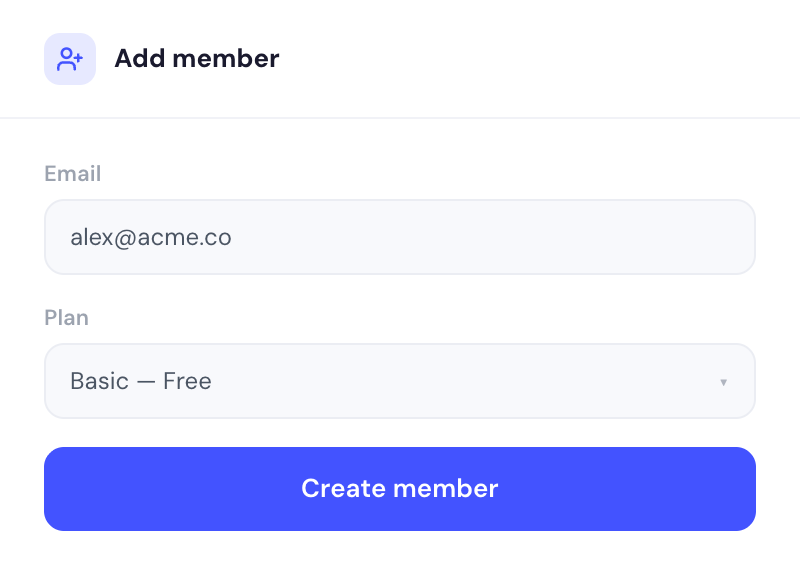
Task: Click the divider line below Add member header
Action: pyautogui.click(x=400, y=118)
